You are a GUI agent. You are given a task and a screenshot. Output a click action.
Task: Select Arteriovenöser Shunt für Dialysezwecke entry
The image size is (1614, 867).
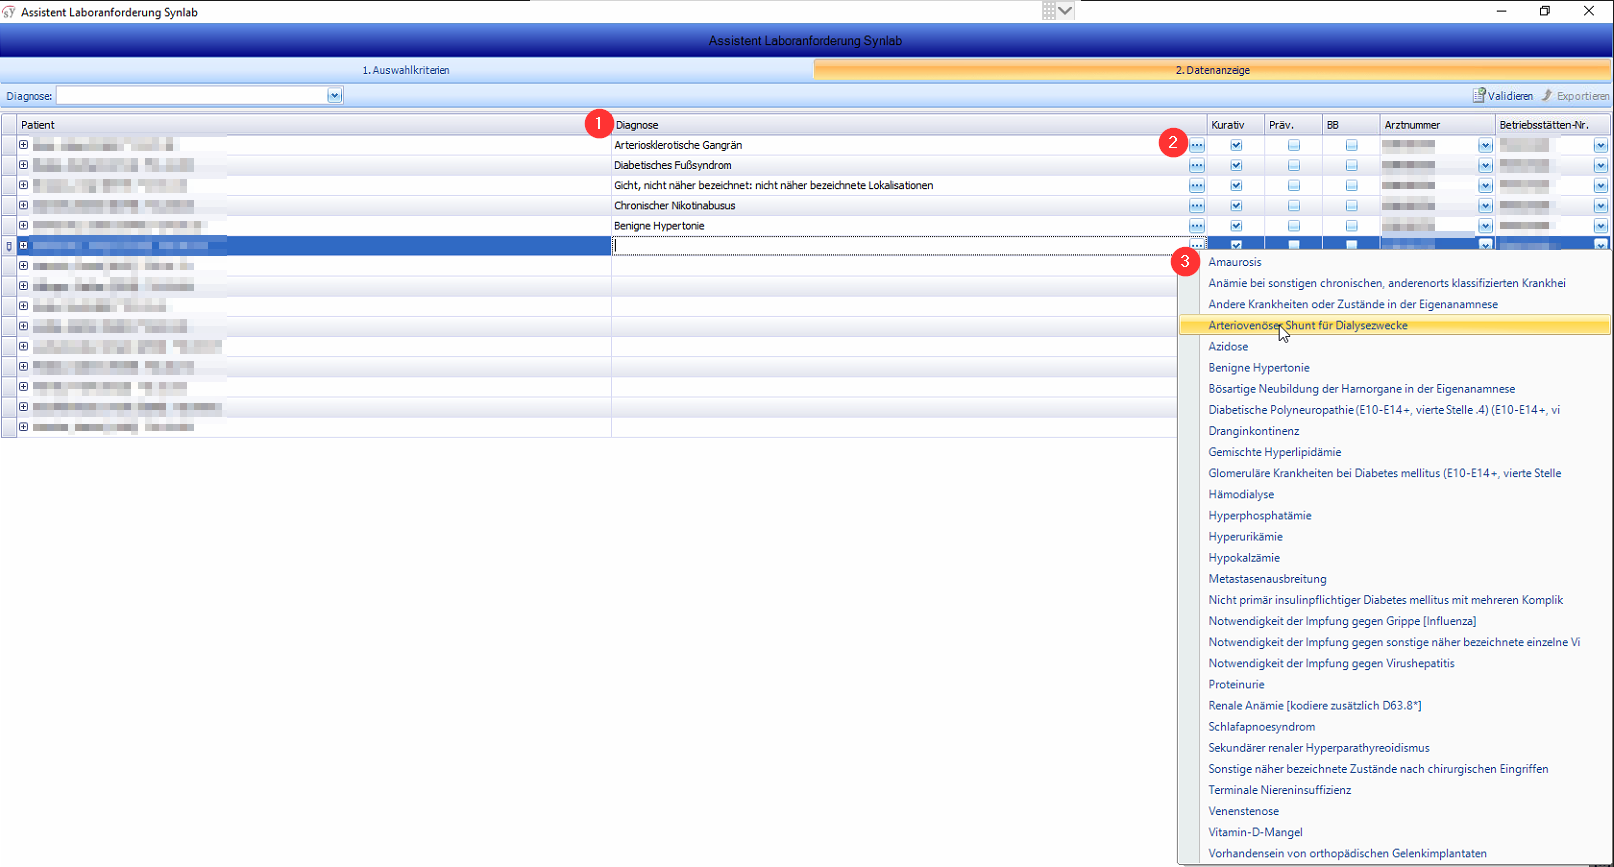point(1307,326)
